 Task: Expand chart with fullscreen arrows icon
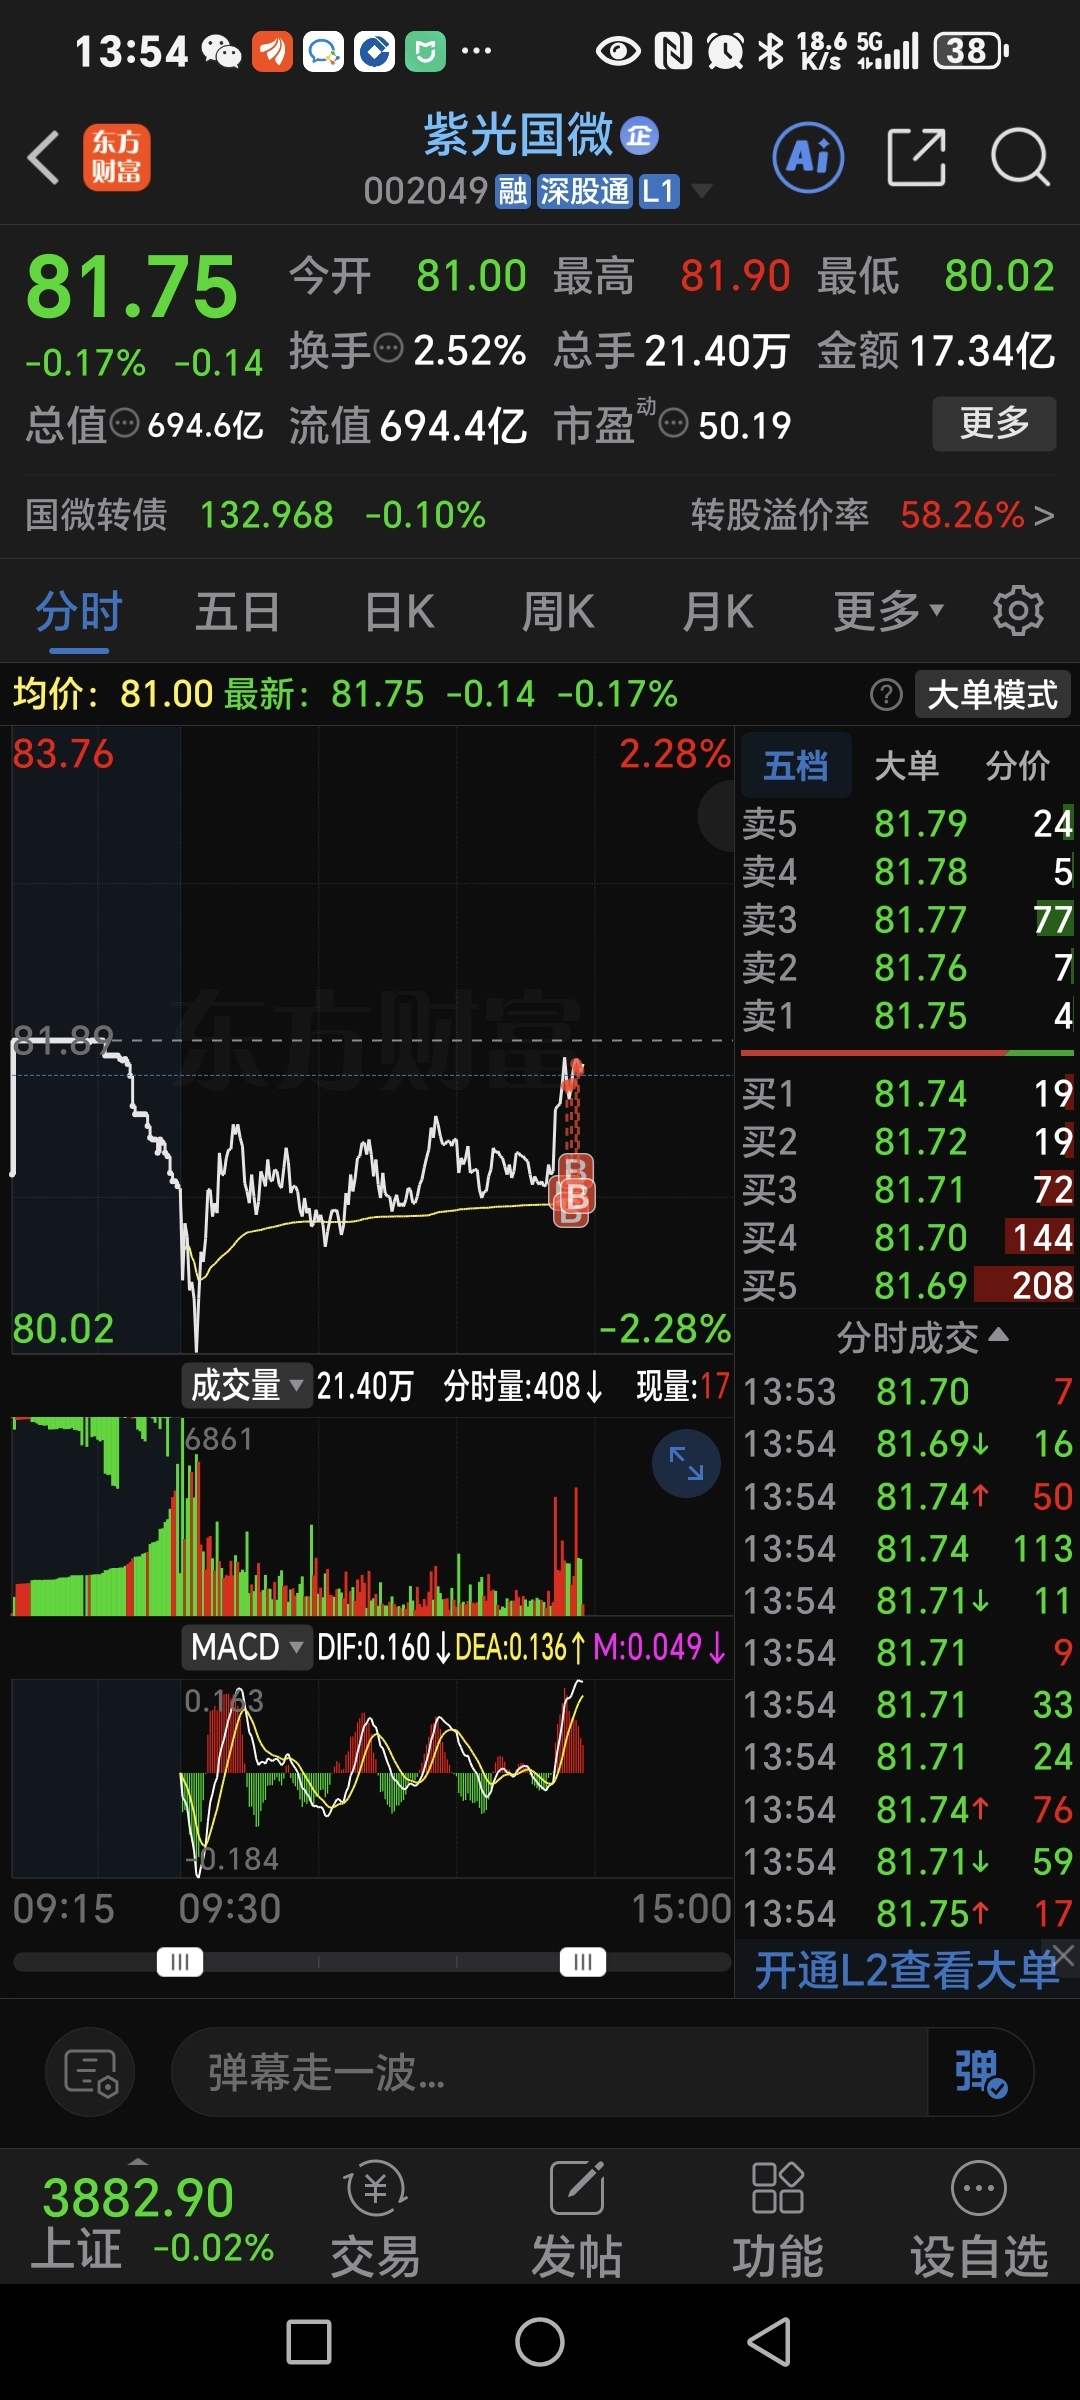click(x=686, y=1464)
